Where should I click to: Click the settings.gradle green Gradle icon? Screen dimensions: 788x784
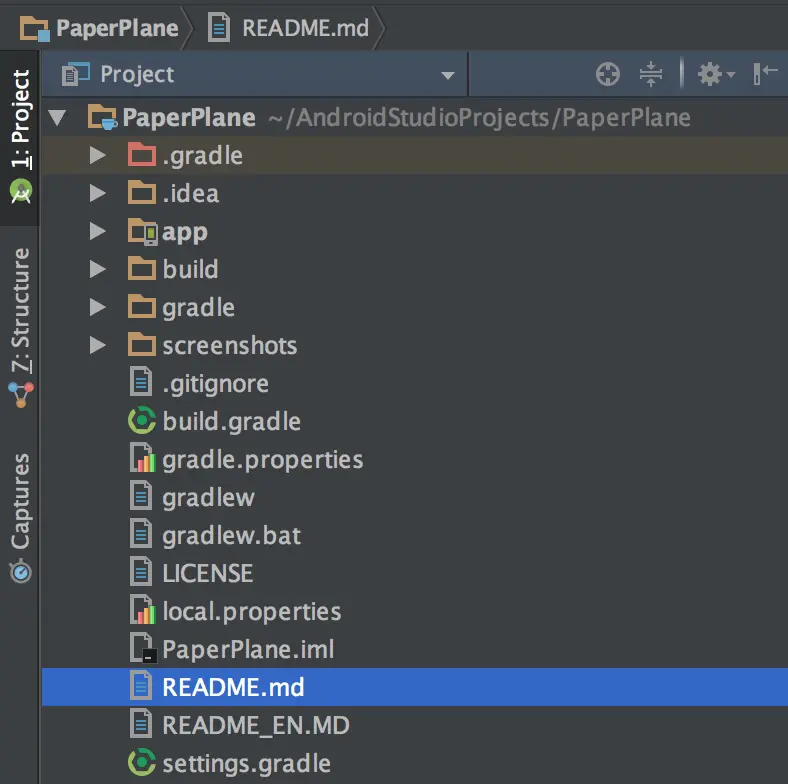[x=142, y=762]
